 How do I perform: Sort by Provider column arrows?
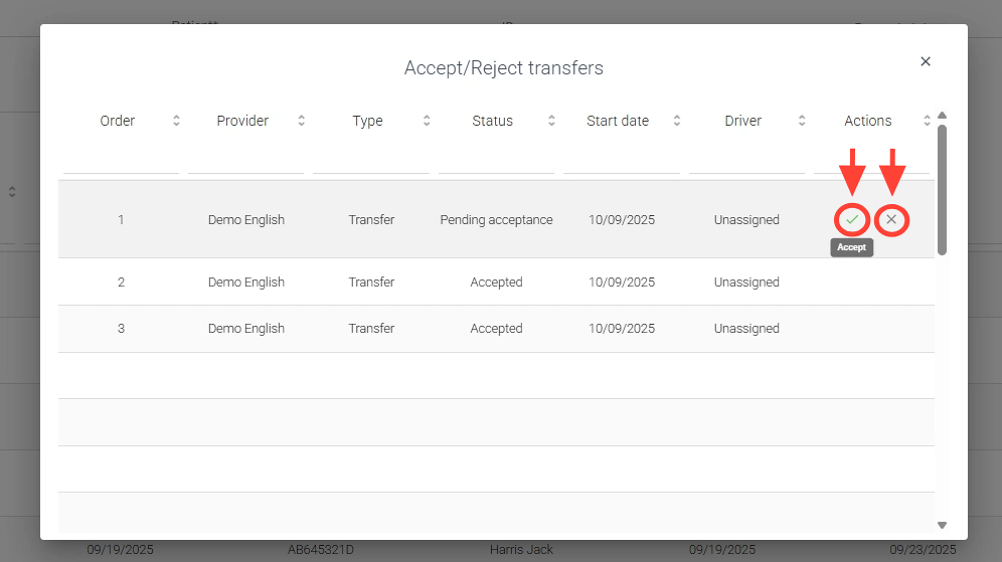click(x=301, y=121)
